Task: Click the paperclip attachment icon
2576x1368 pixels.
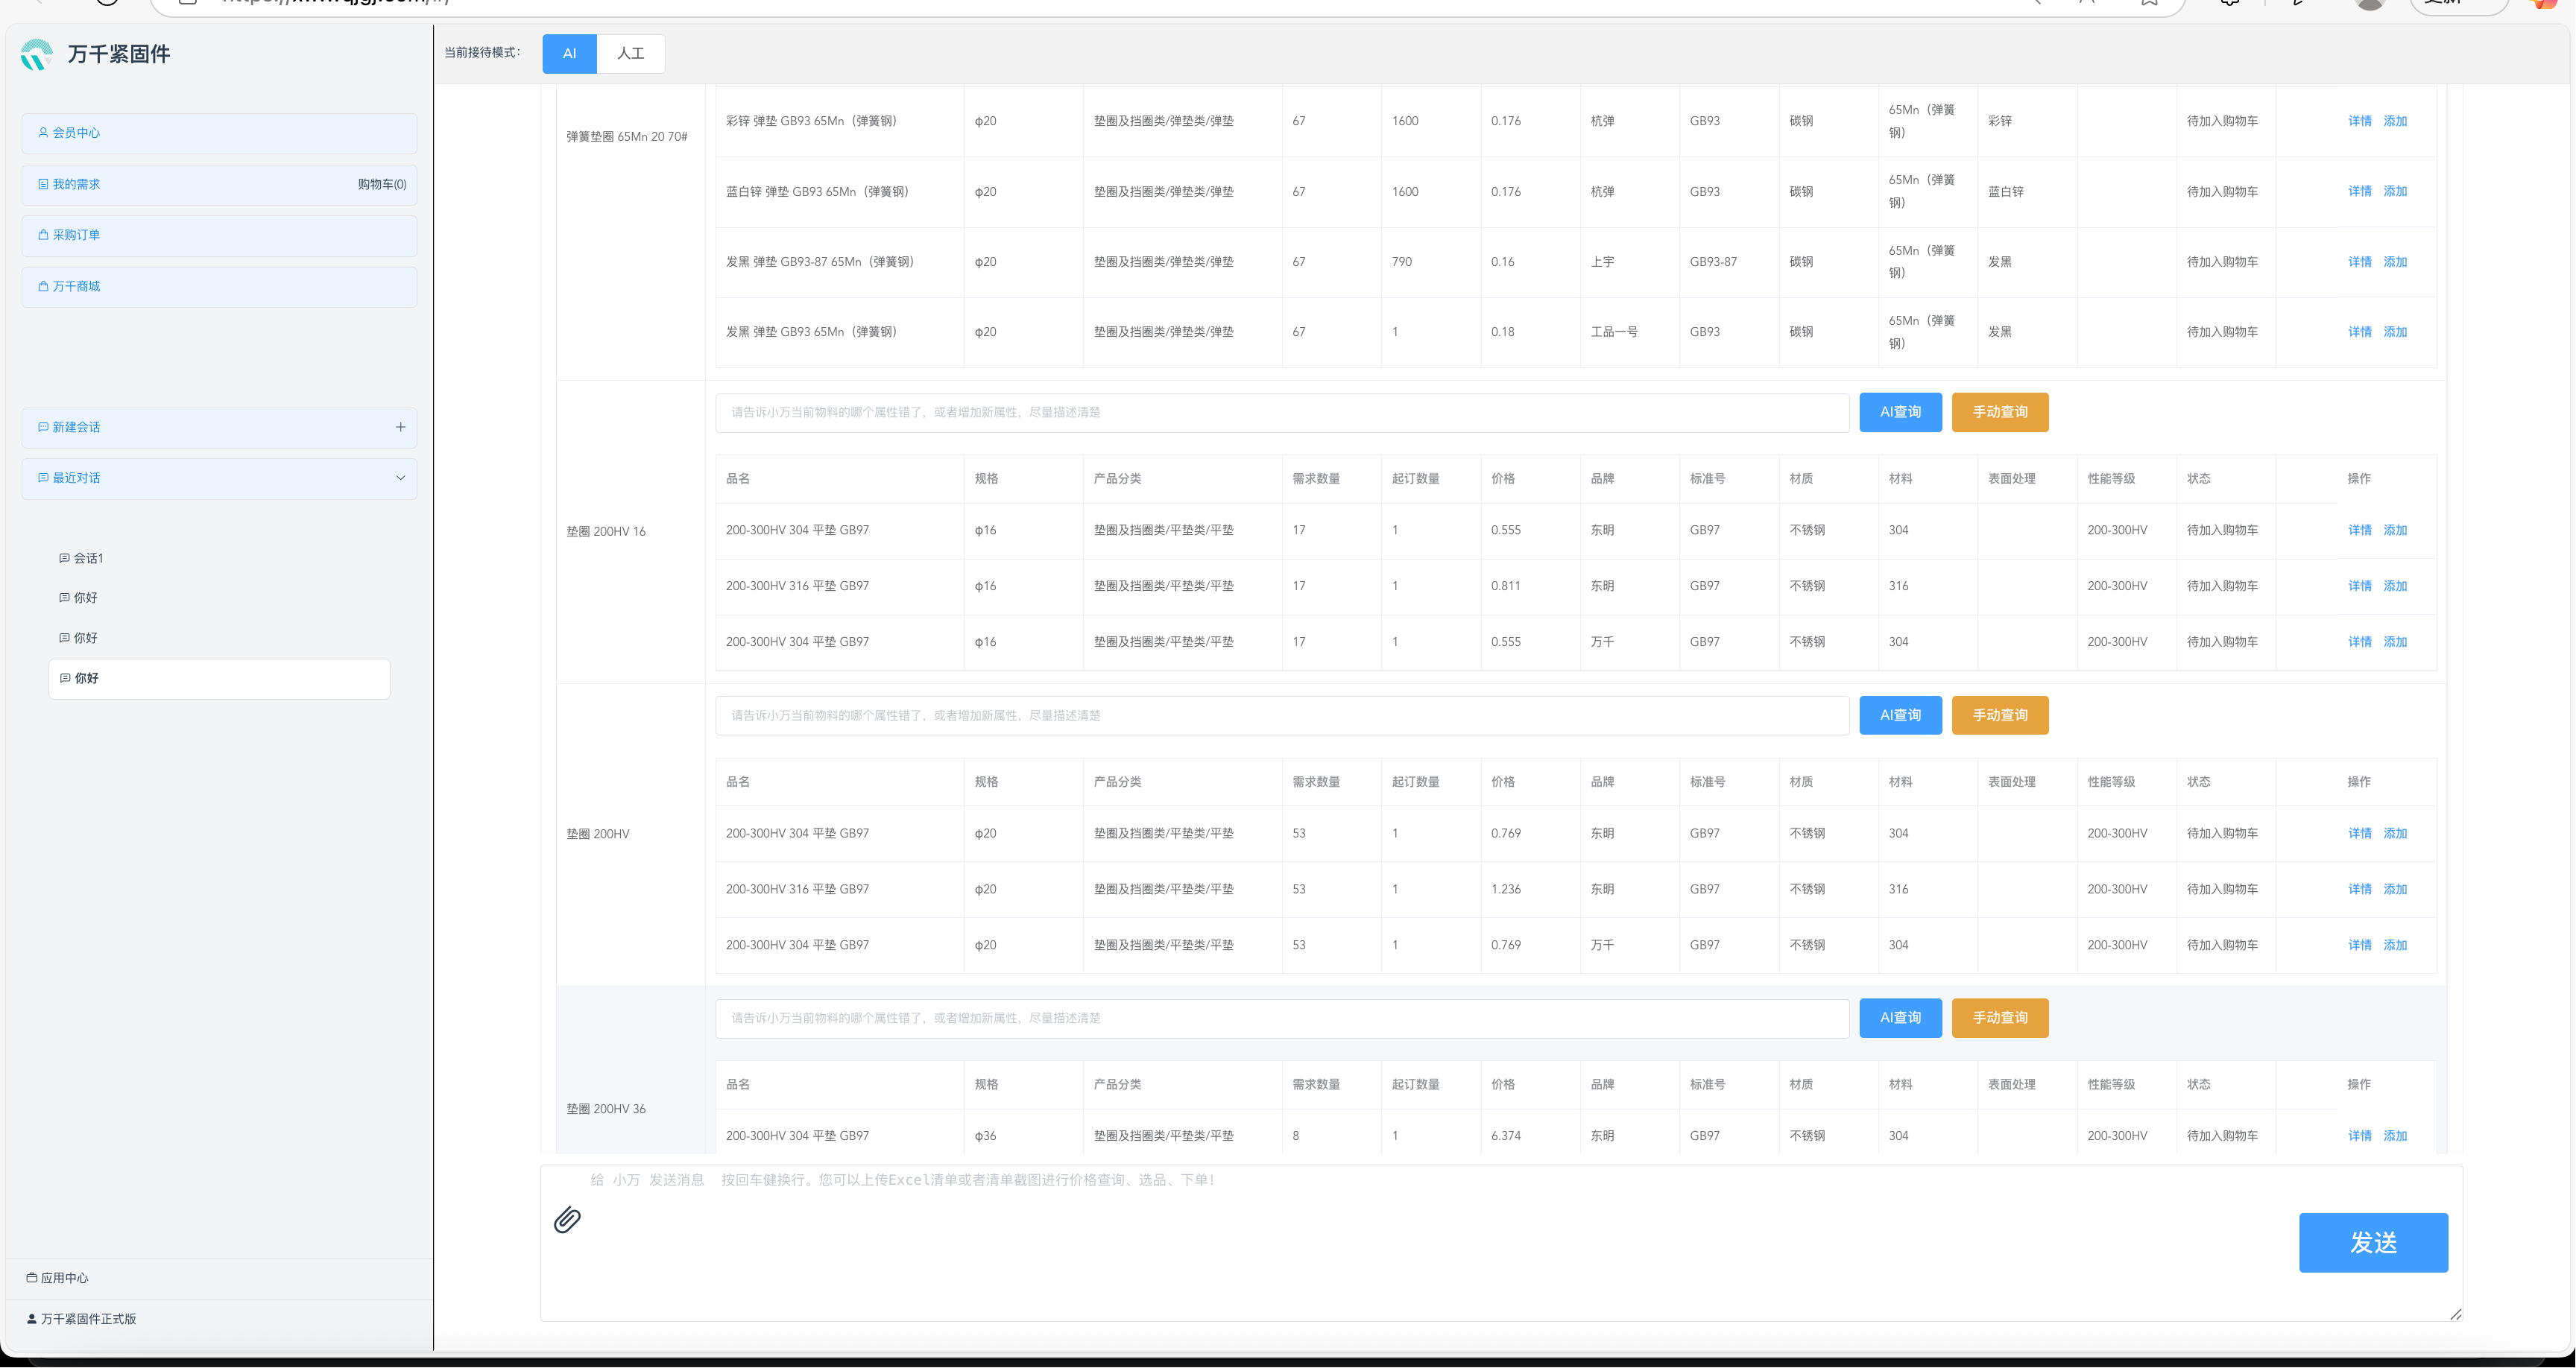Action: 567,1220
